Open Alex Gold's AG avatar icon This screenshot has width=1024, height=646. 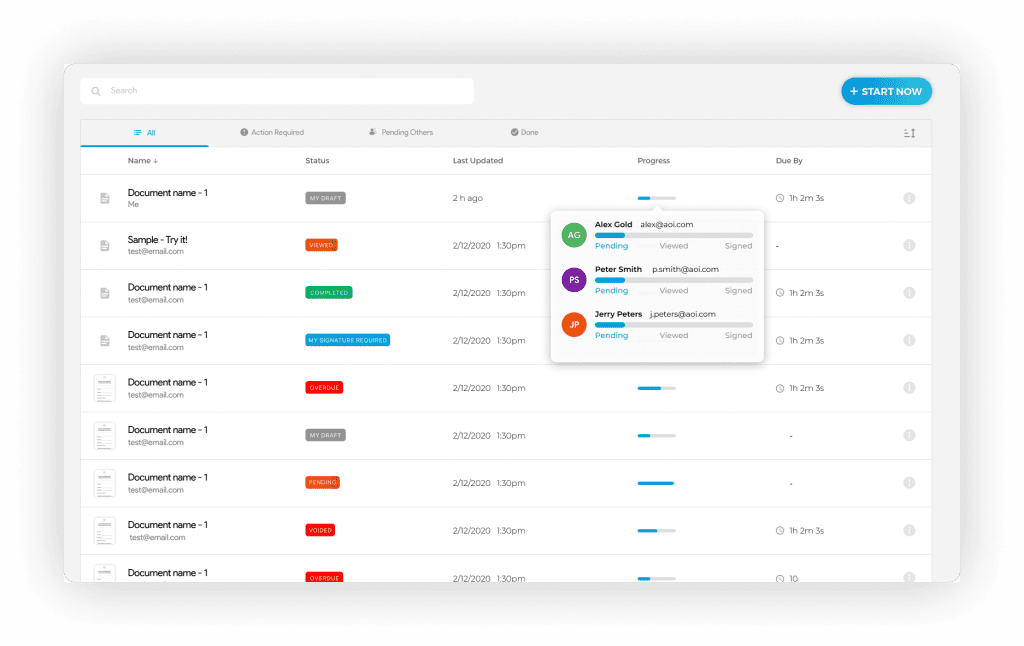[x=573, y=234]
